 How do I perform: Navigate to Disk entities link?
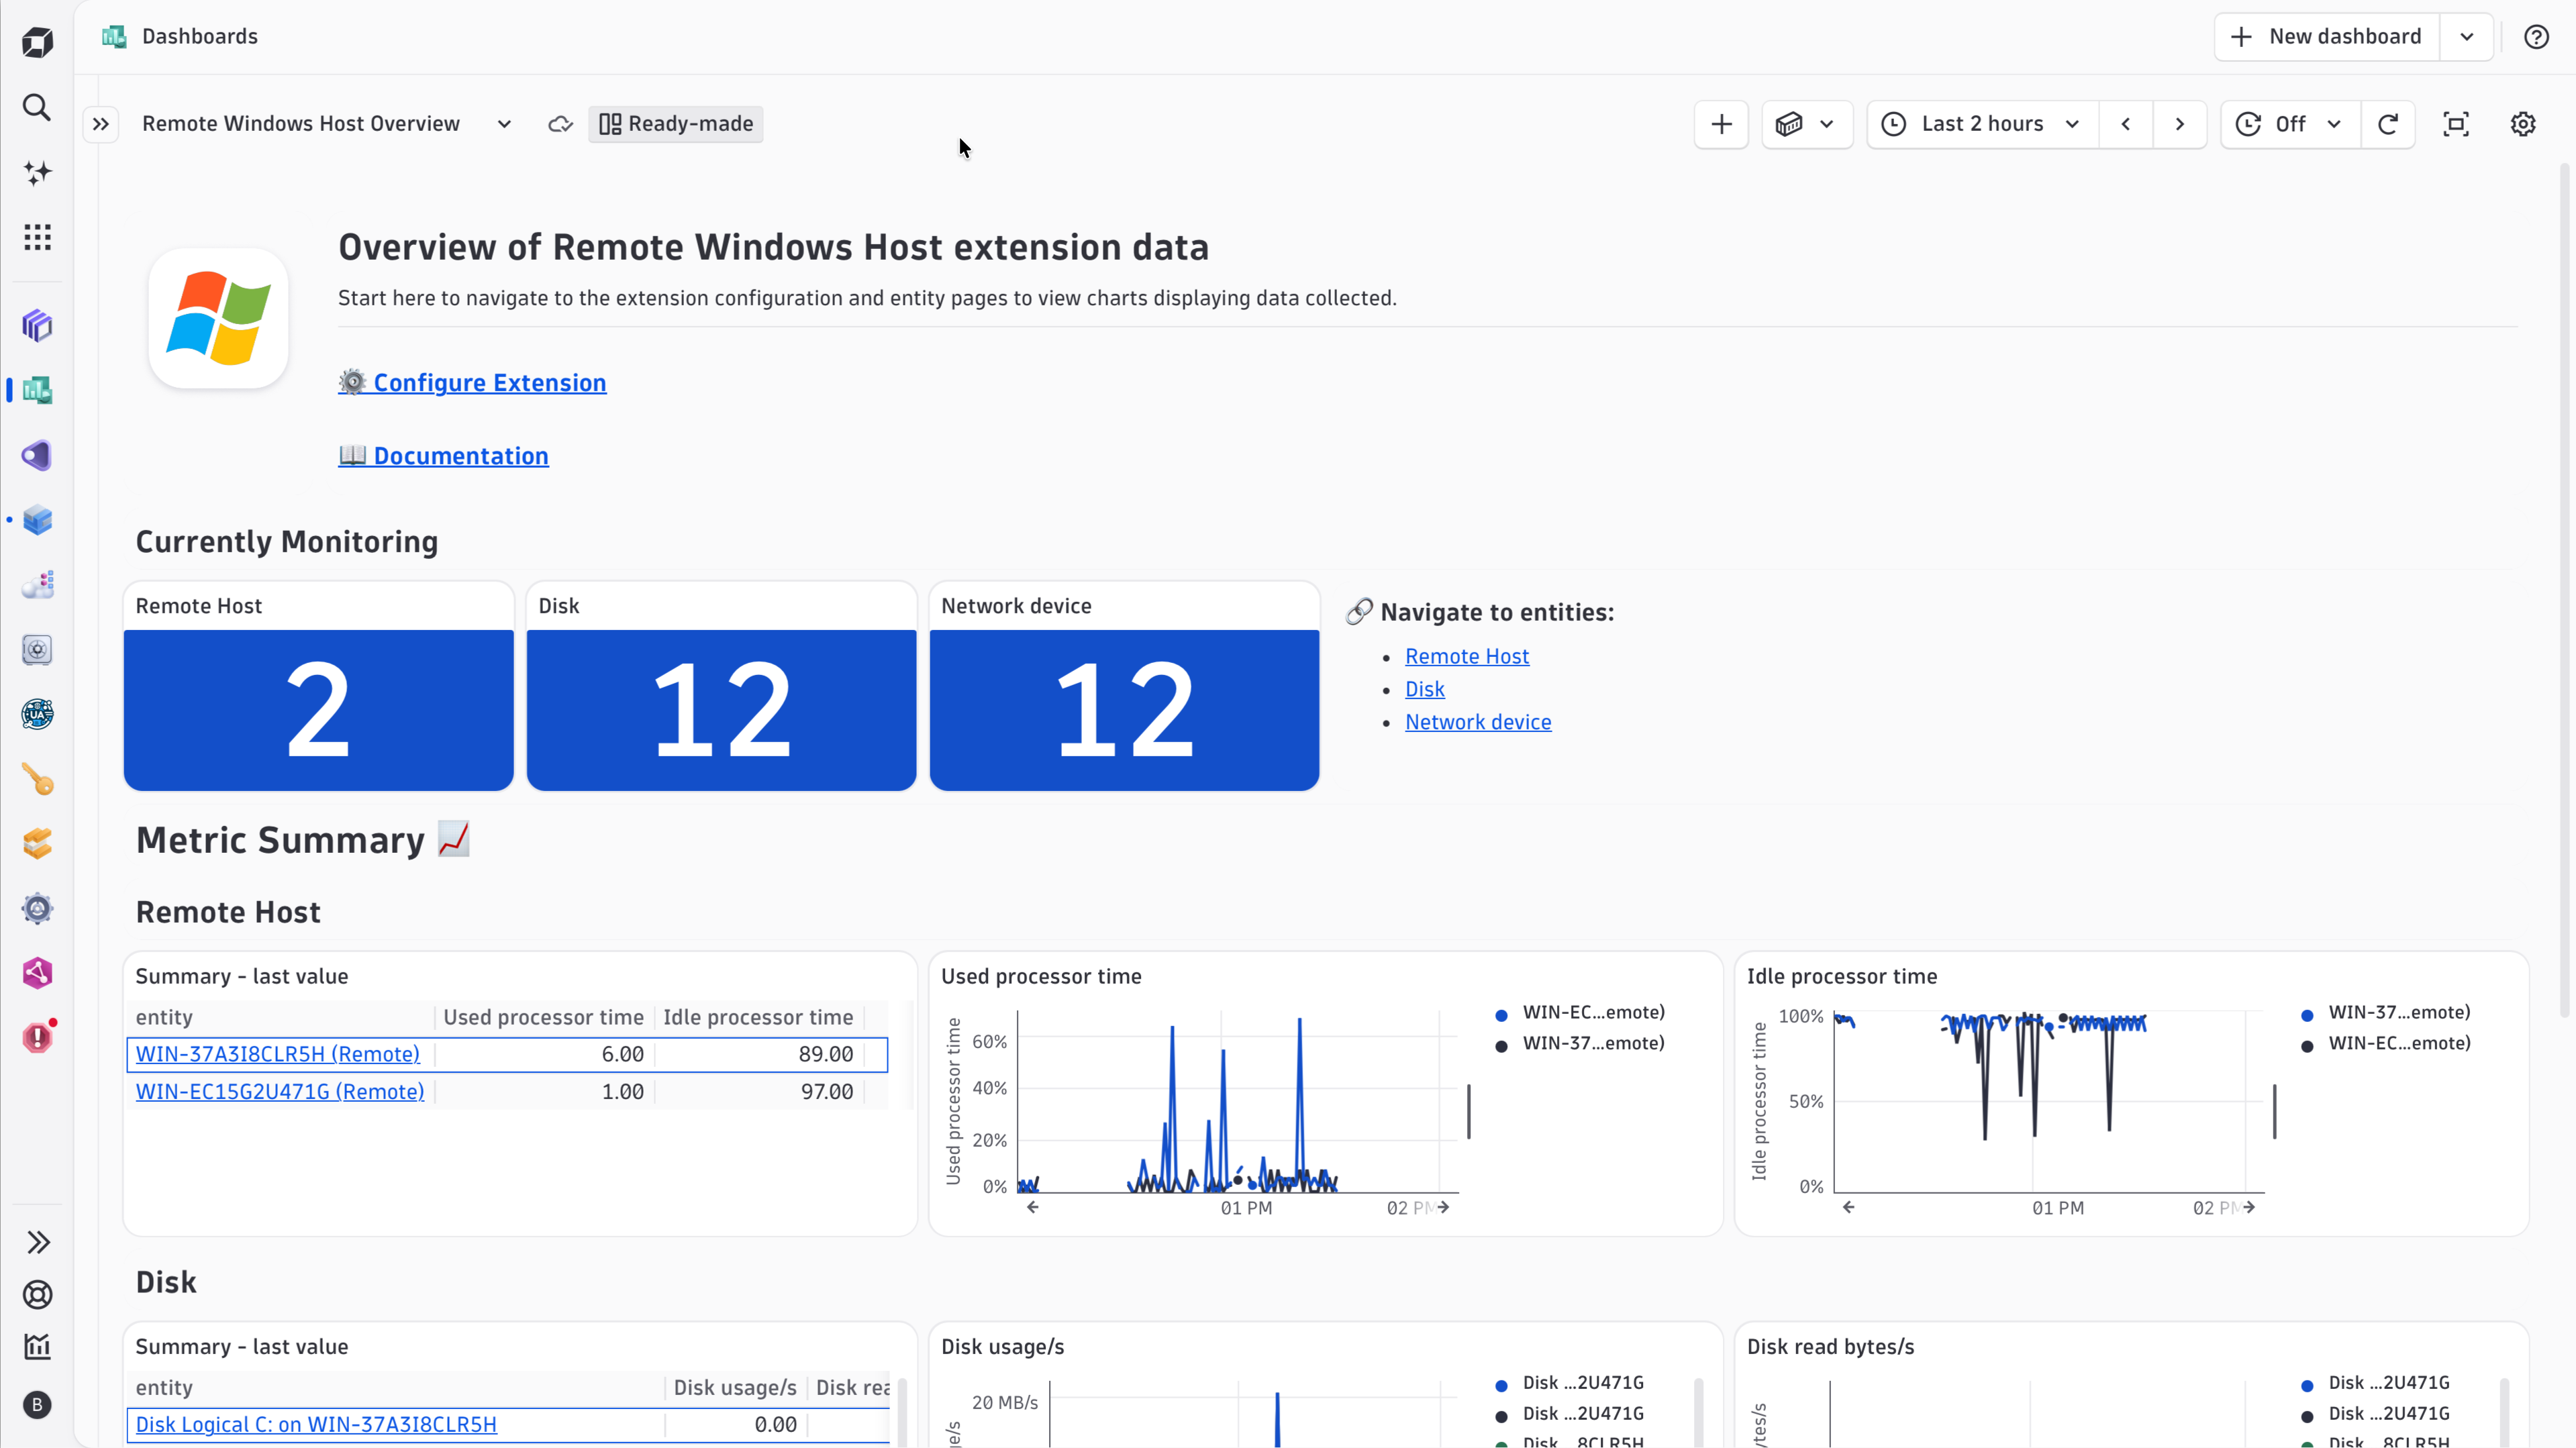click(1424, 689)
